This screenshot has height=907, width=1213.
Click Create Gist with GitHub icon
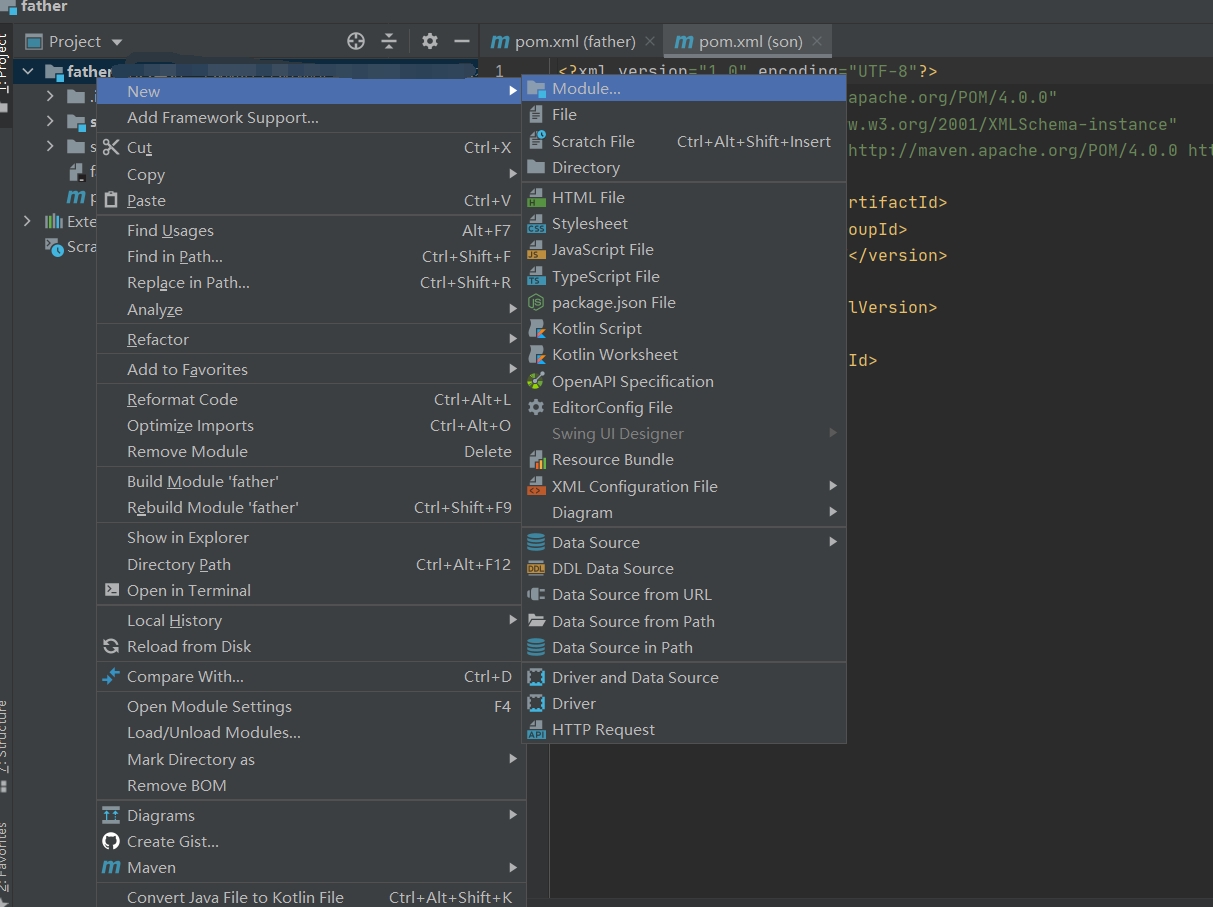coord(172,841)
